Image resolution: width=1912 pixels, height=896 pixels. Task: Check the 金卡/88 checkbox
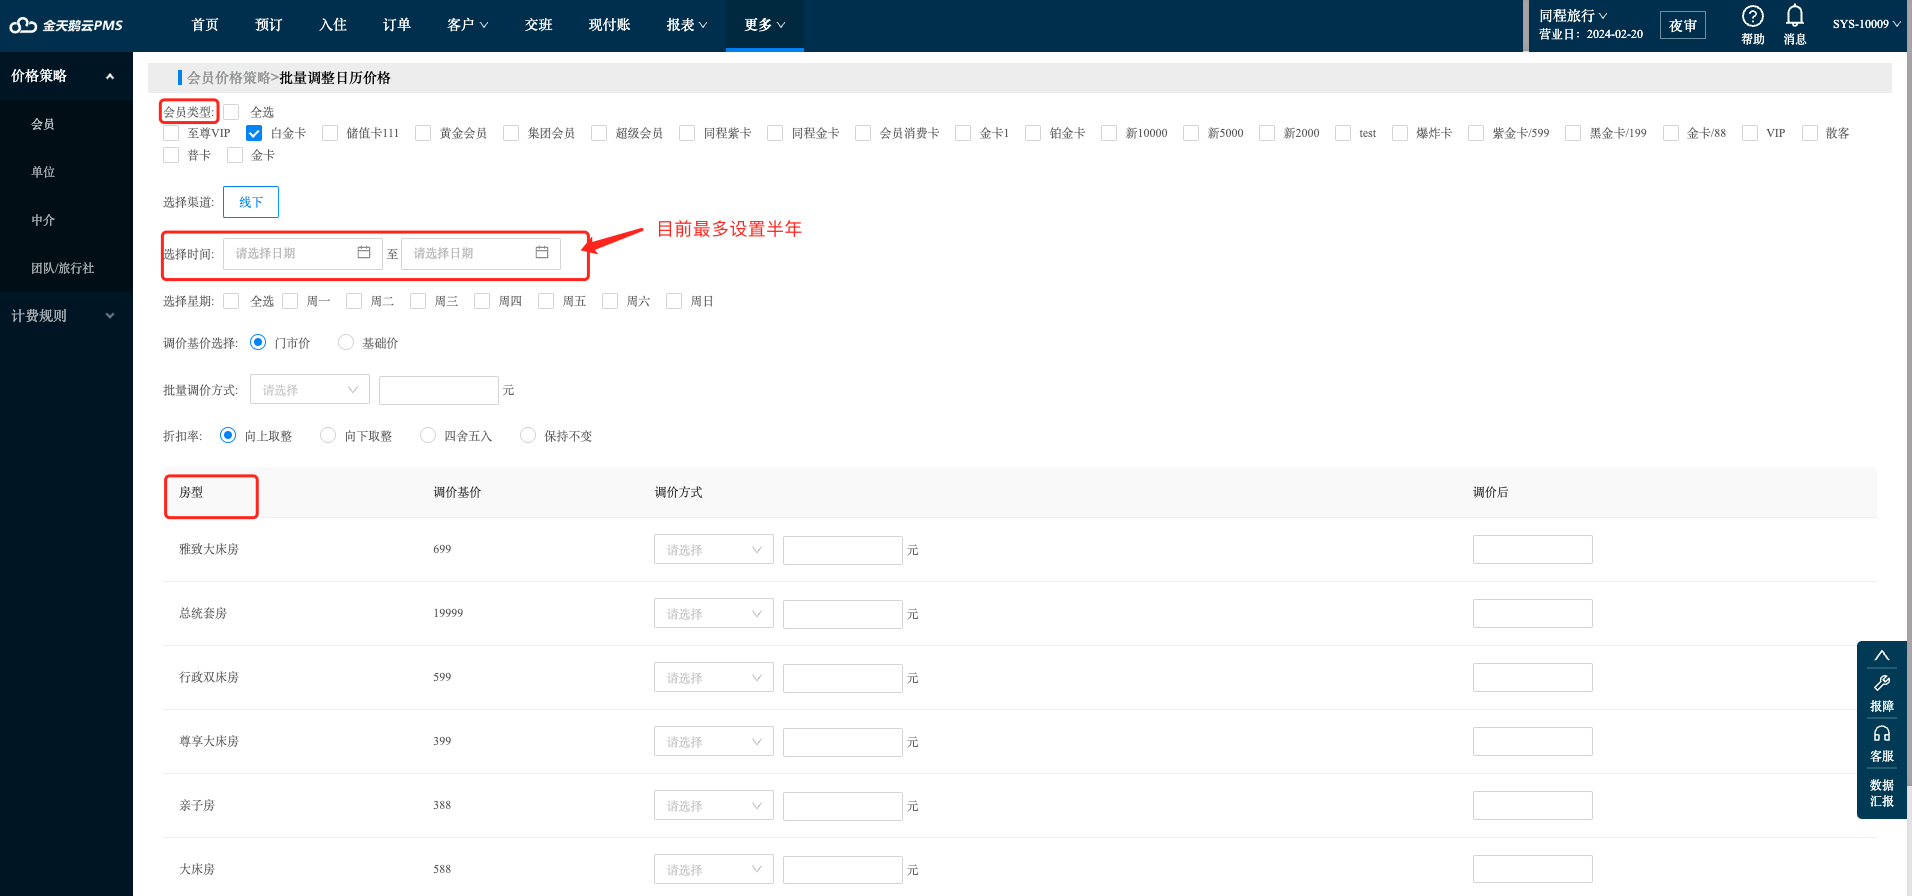pyautogui.click(x=1671, y=133)
